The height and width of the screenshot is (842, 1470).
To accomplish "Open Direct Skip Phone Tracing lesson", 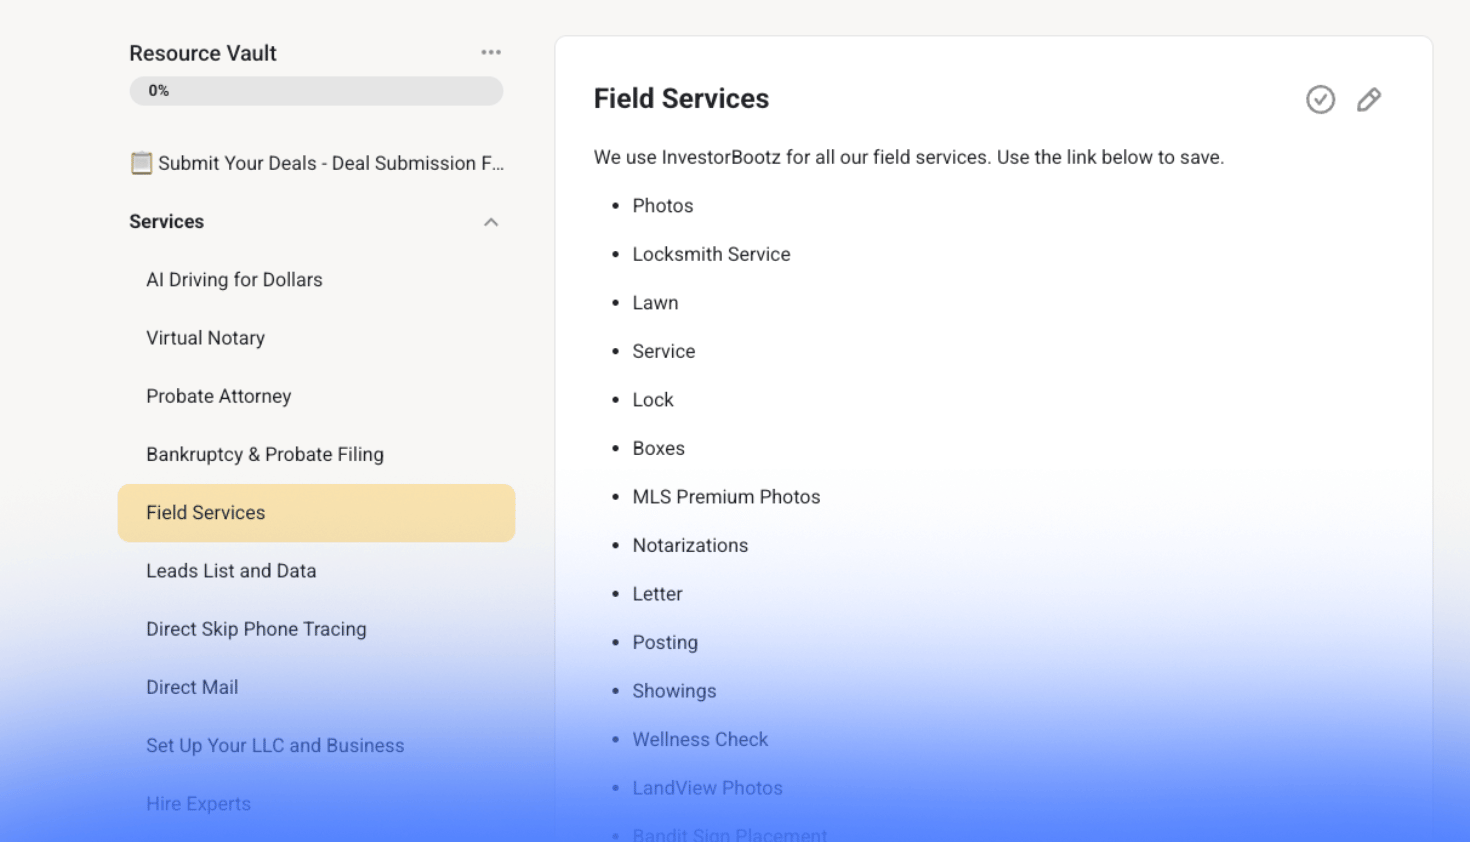I will (x=256, y=629).
